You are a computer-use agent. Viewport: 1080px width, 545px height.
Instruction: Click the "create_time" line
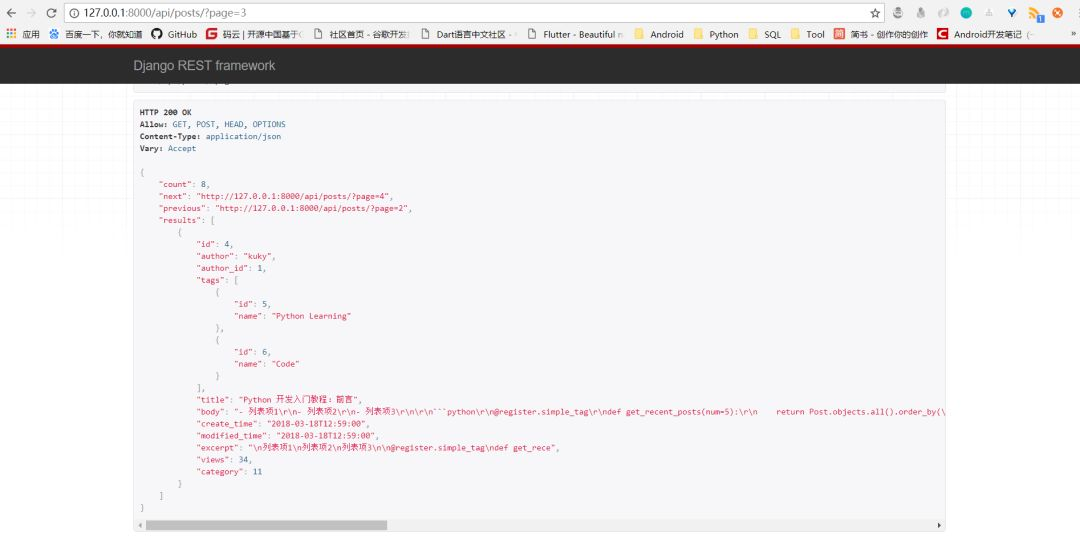point(282,424)
